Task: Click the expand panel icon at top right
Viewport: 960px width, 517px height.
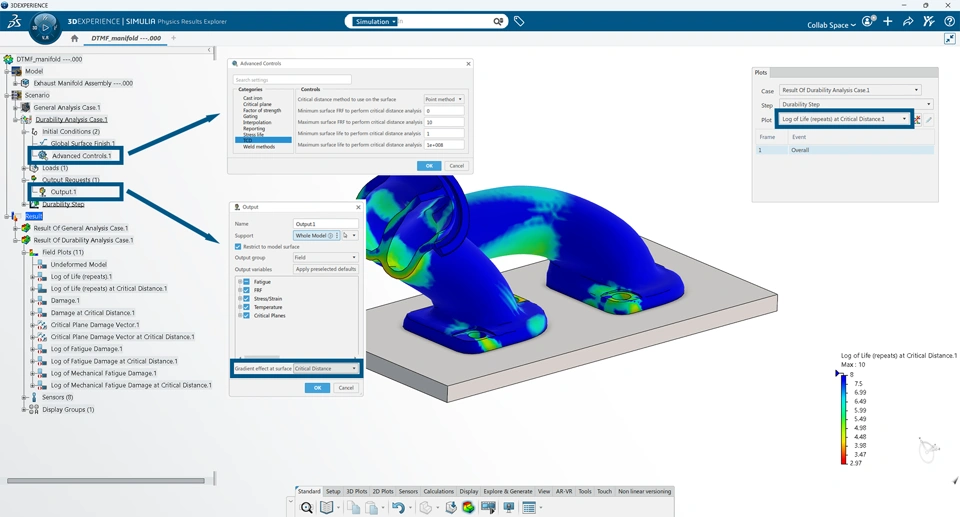Action: (950, 39)
